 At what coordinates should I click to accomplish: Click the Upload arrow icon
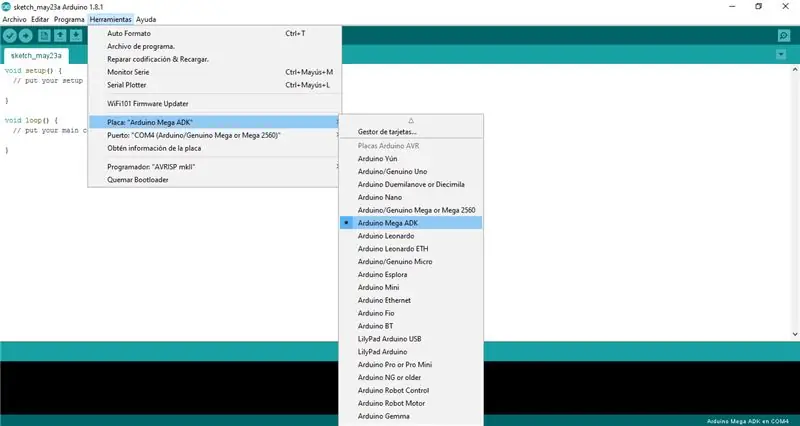point(26,35)
